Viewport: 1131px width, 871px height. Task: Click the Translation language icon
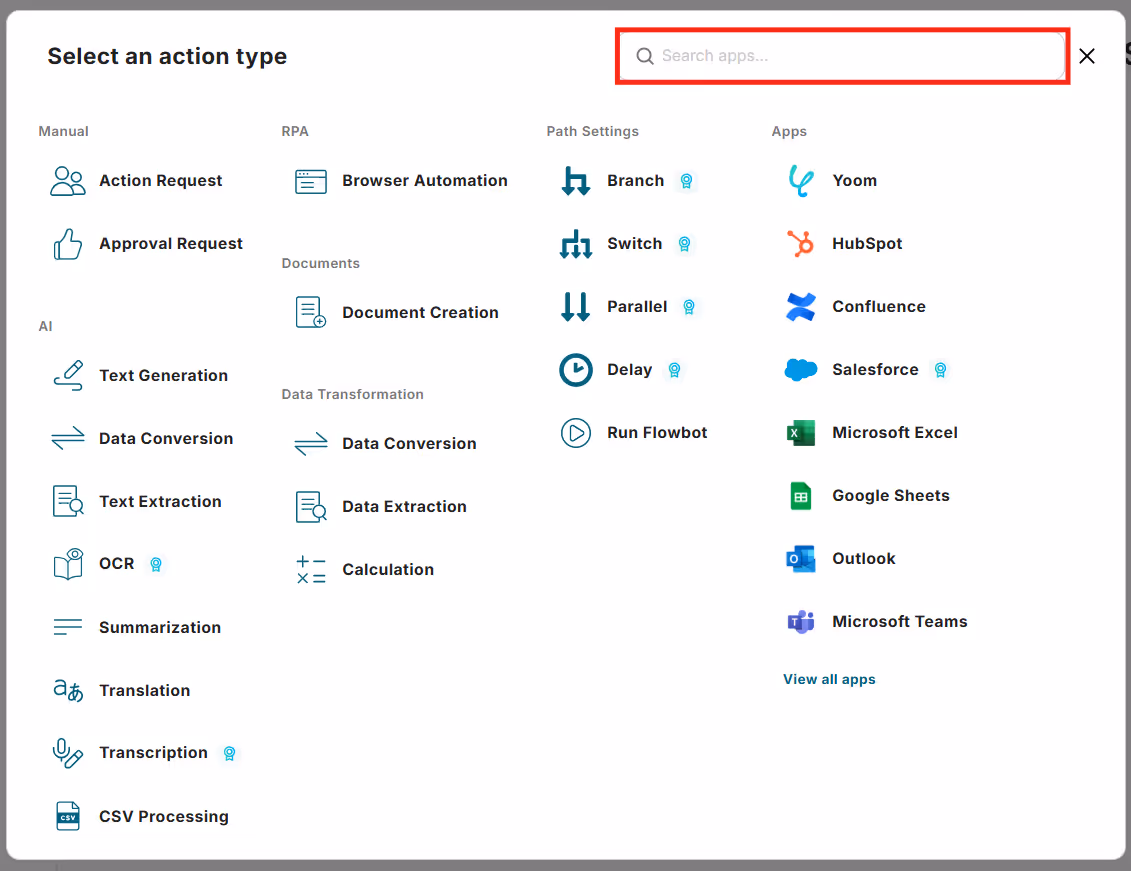(x=68, y=690)
